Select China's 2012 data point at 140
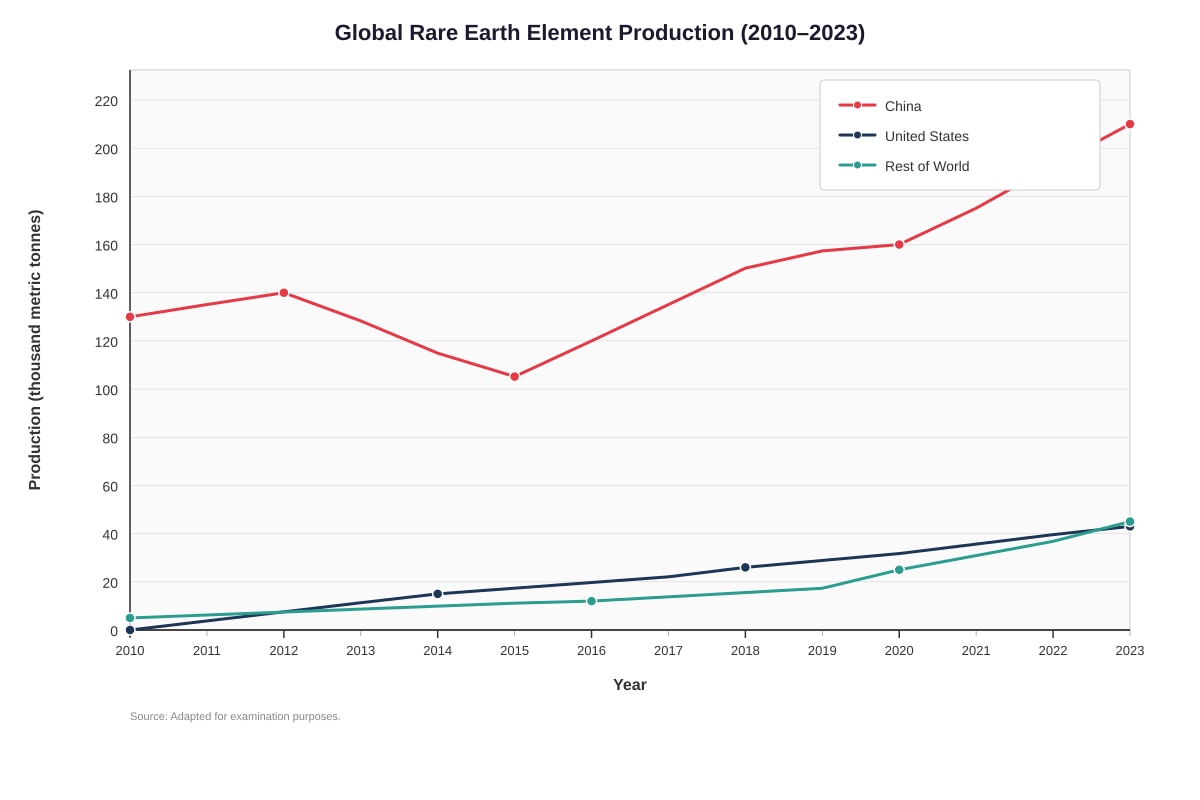1200x800 pixels. [284, 293]
